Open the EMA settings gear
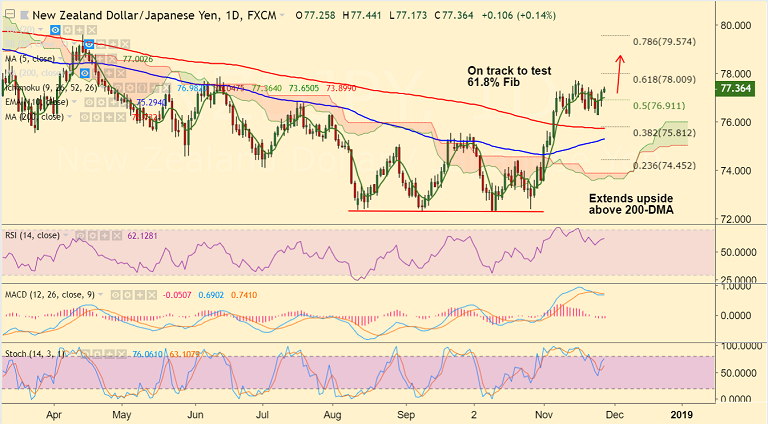Viewport: 768px width, 424px height. click(101, 102)
